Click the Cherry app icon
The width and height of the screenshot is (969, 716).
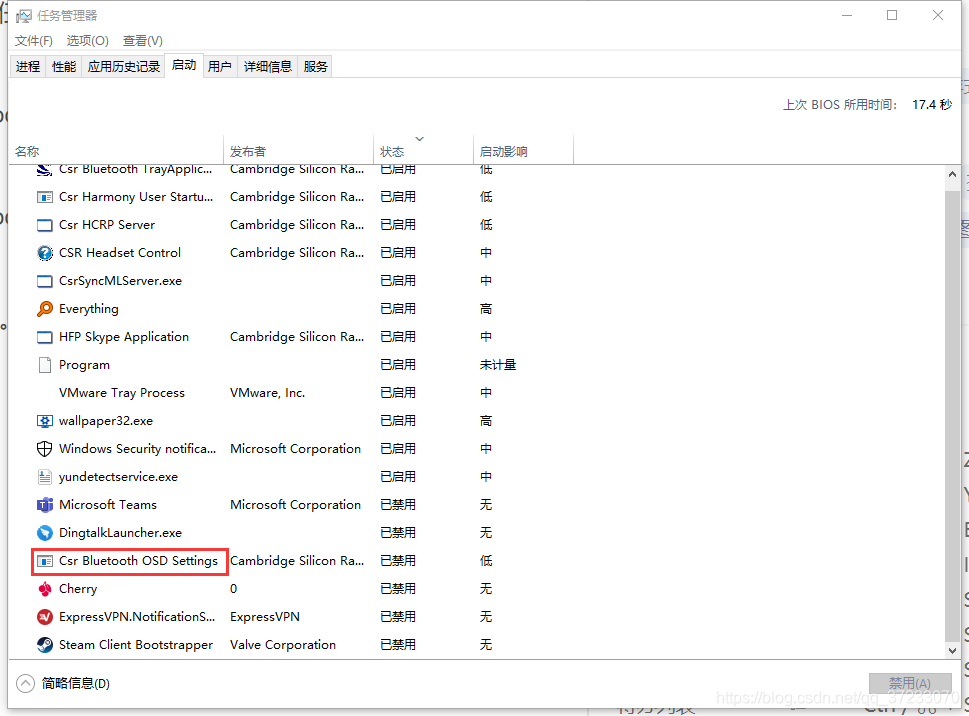(44, 589)
